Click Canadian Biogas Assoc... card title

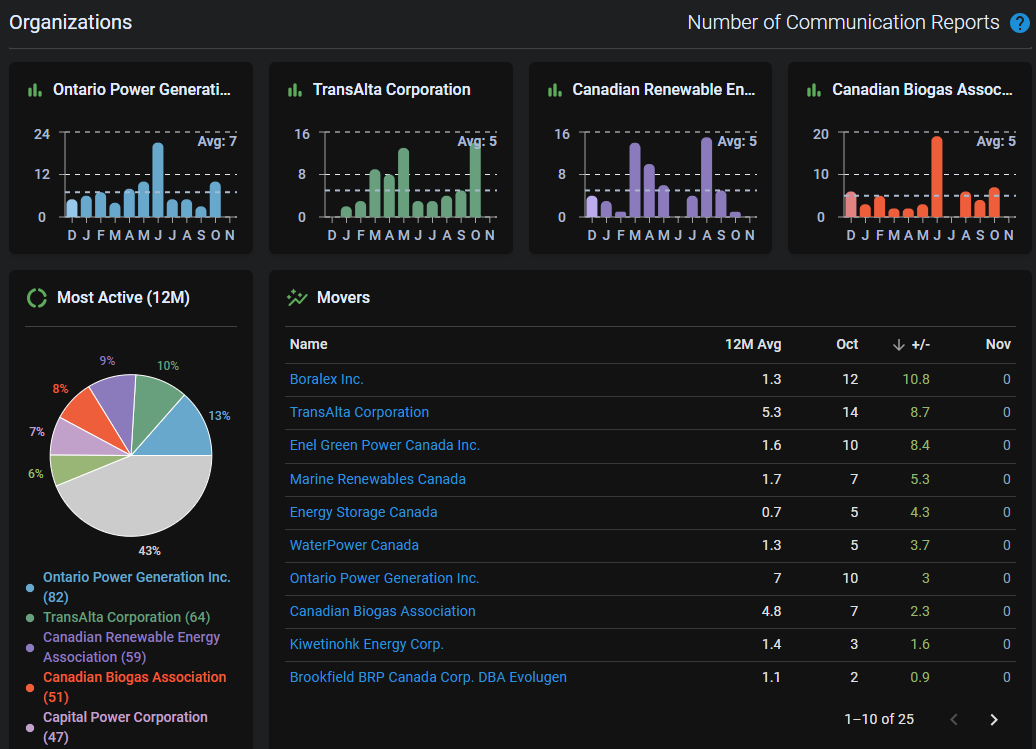click(922, 89)
